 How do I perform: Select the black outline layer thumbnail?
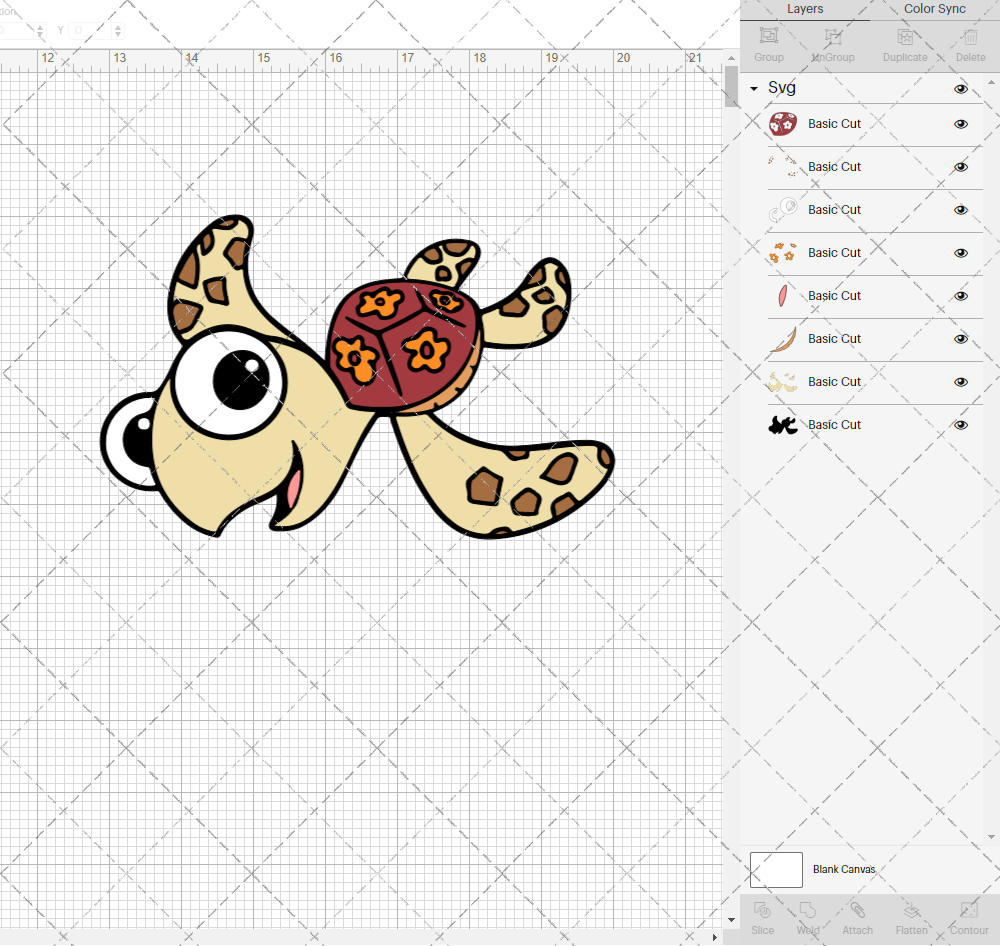point(783,425)
